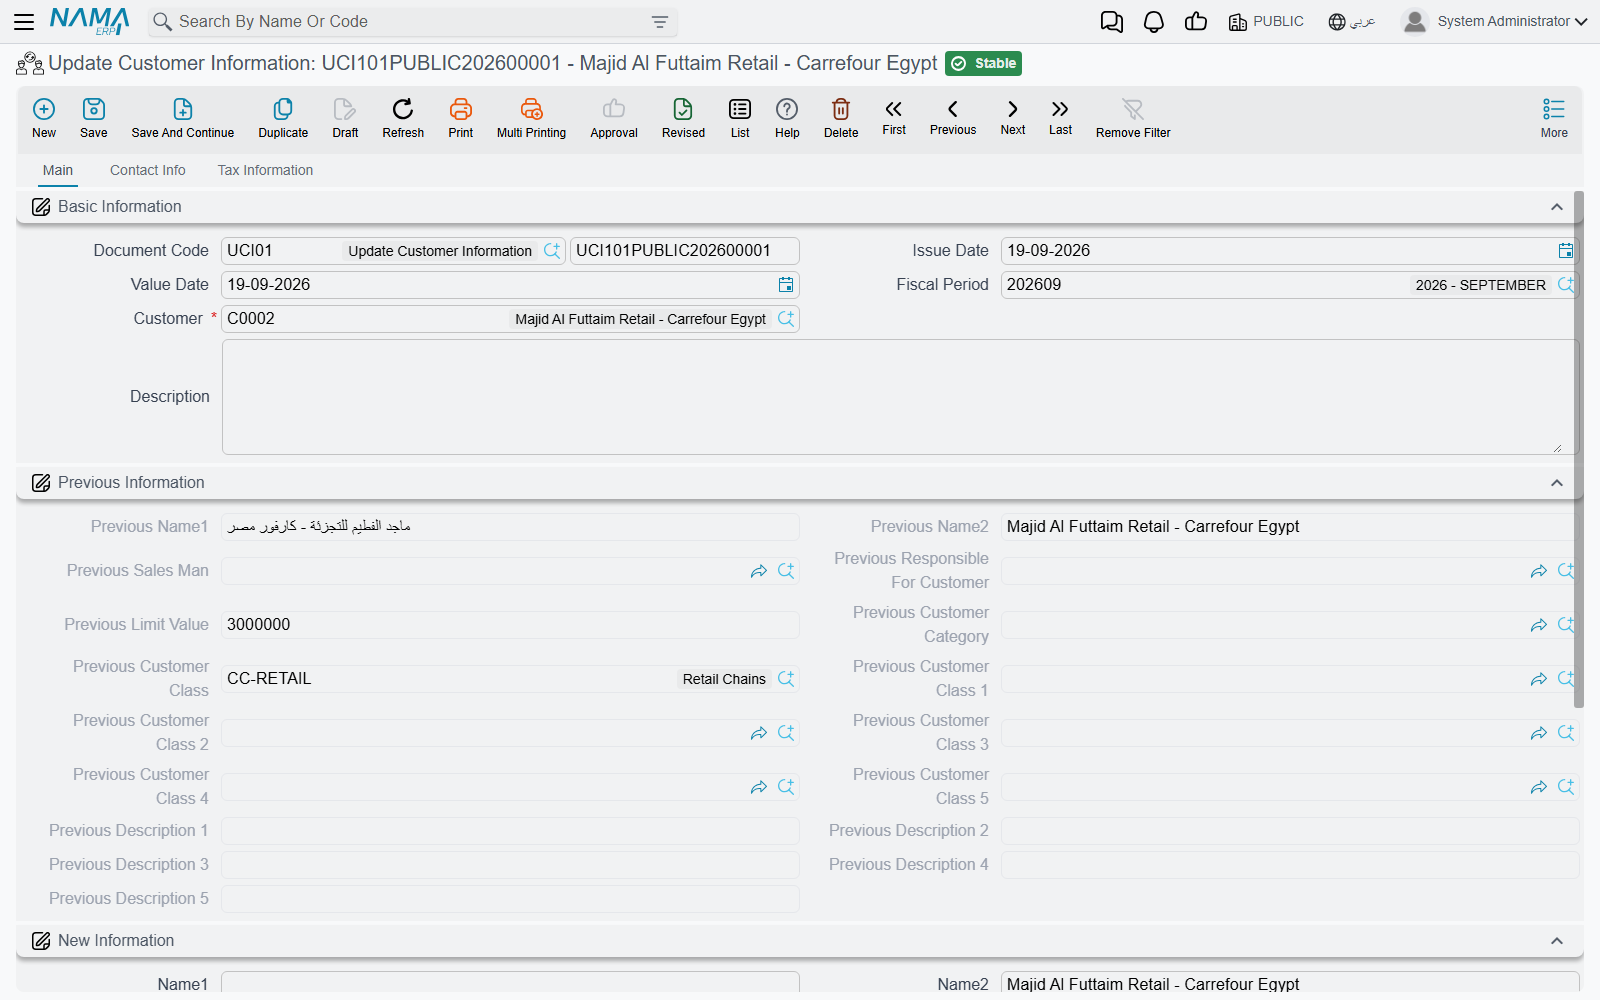Open the List view
Screen dimensions: 1600x1000
point(740,118)
